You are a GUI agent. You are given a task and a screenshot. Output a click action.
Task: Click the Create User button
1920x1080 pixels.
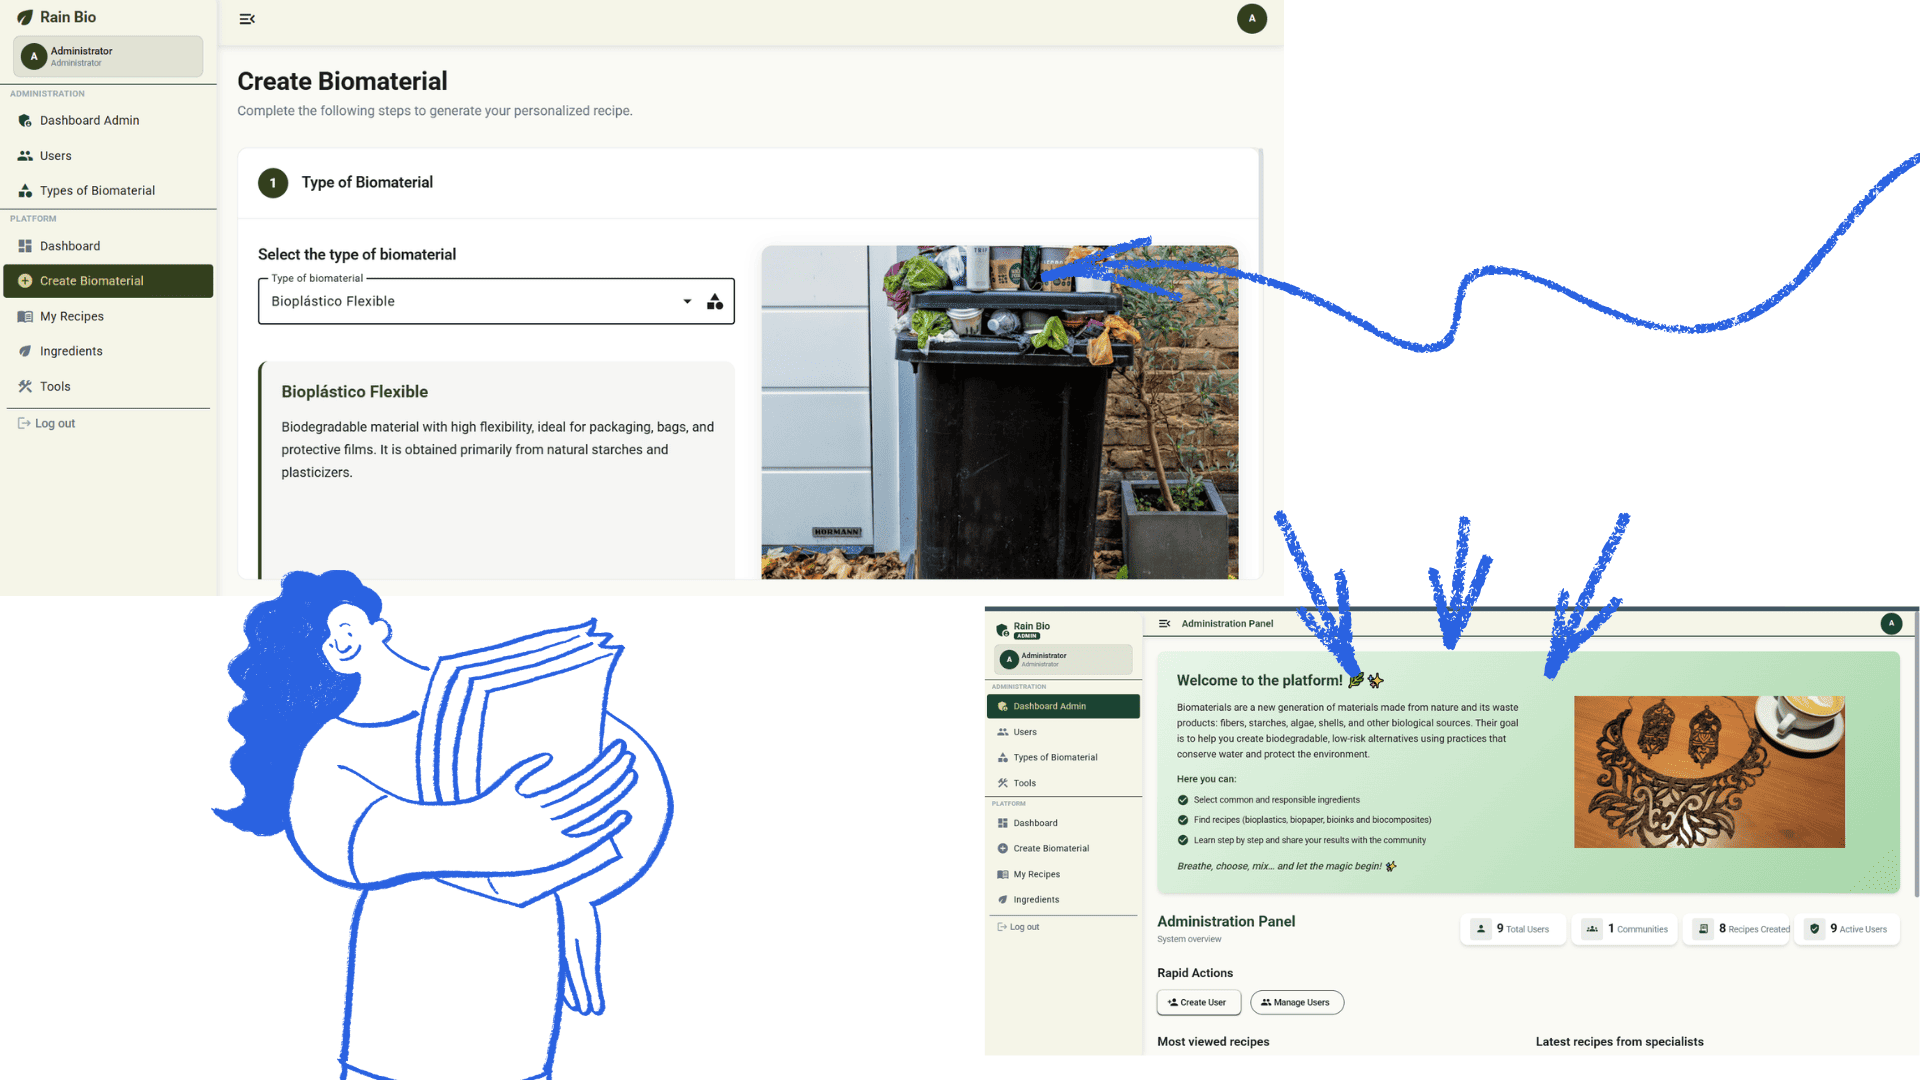[x=1198, y=1003]
